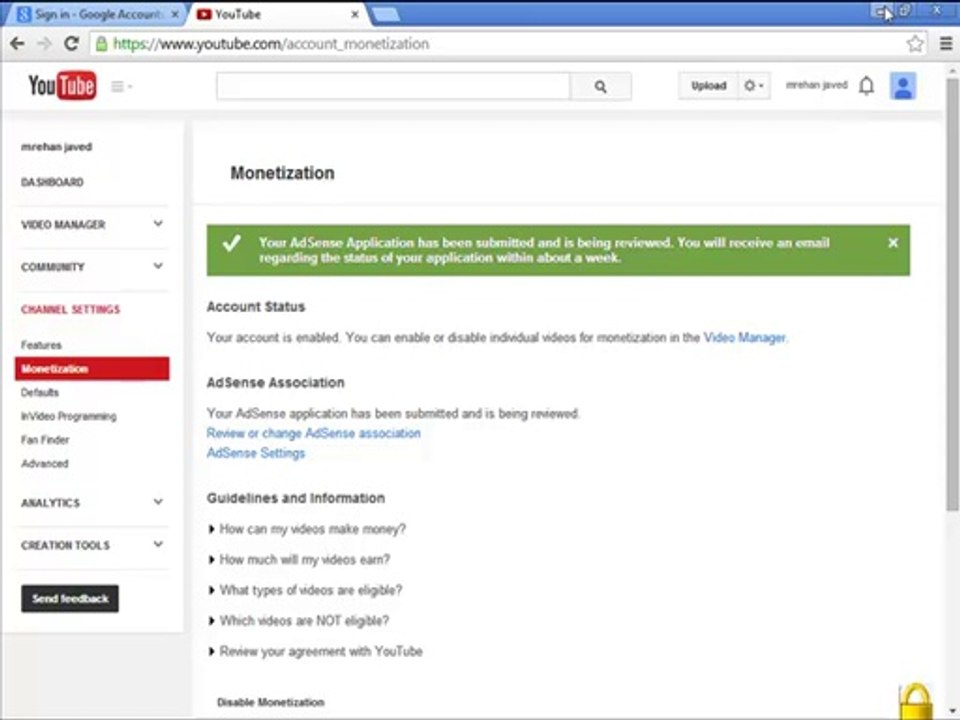The width and height of the screenshot is (960, 720).
Task: Click the AdSense Association heading
Action: pyautogui.click(x=276, y=383)
